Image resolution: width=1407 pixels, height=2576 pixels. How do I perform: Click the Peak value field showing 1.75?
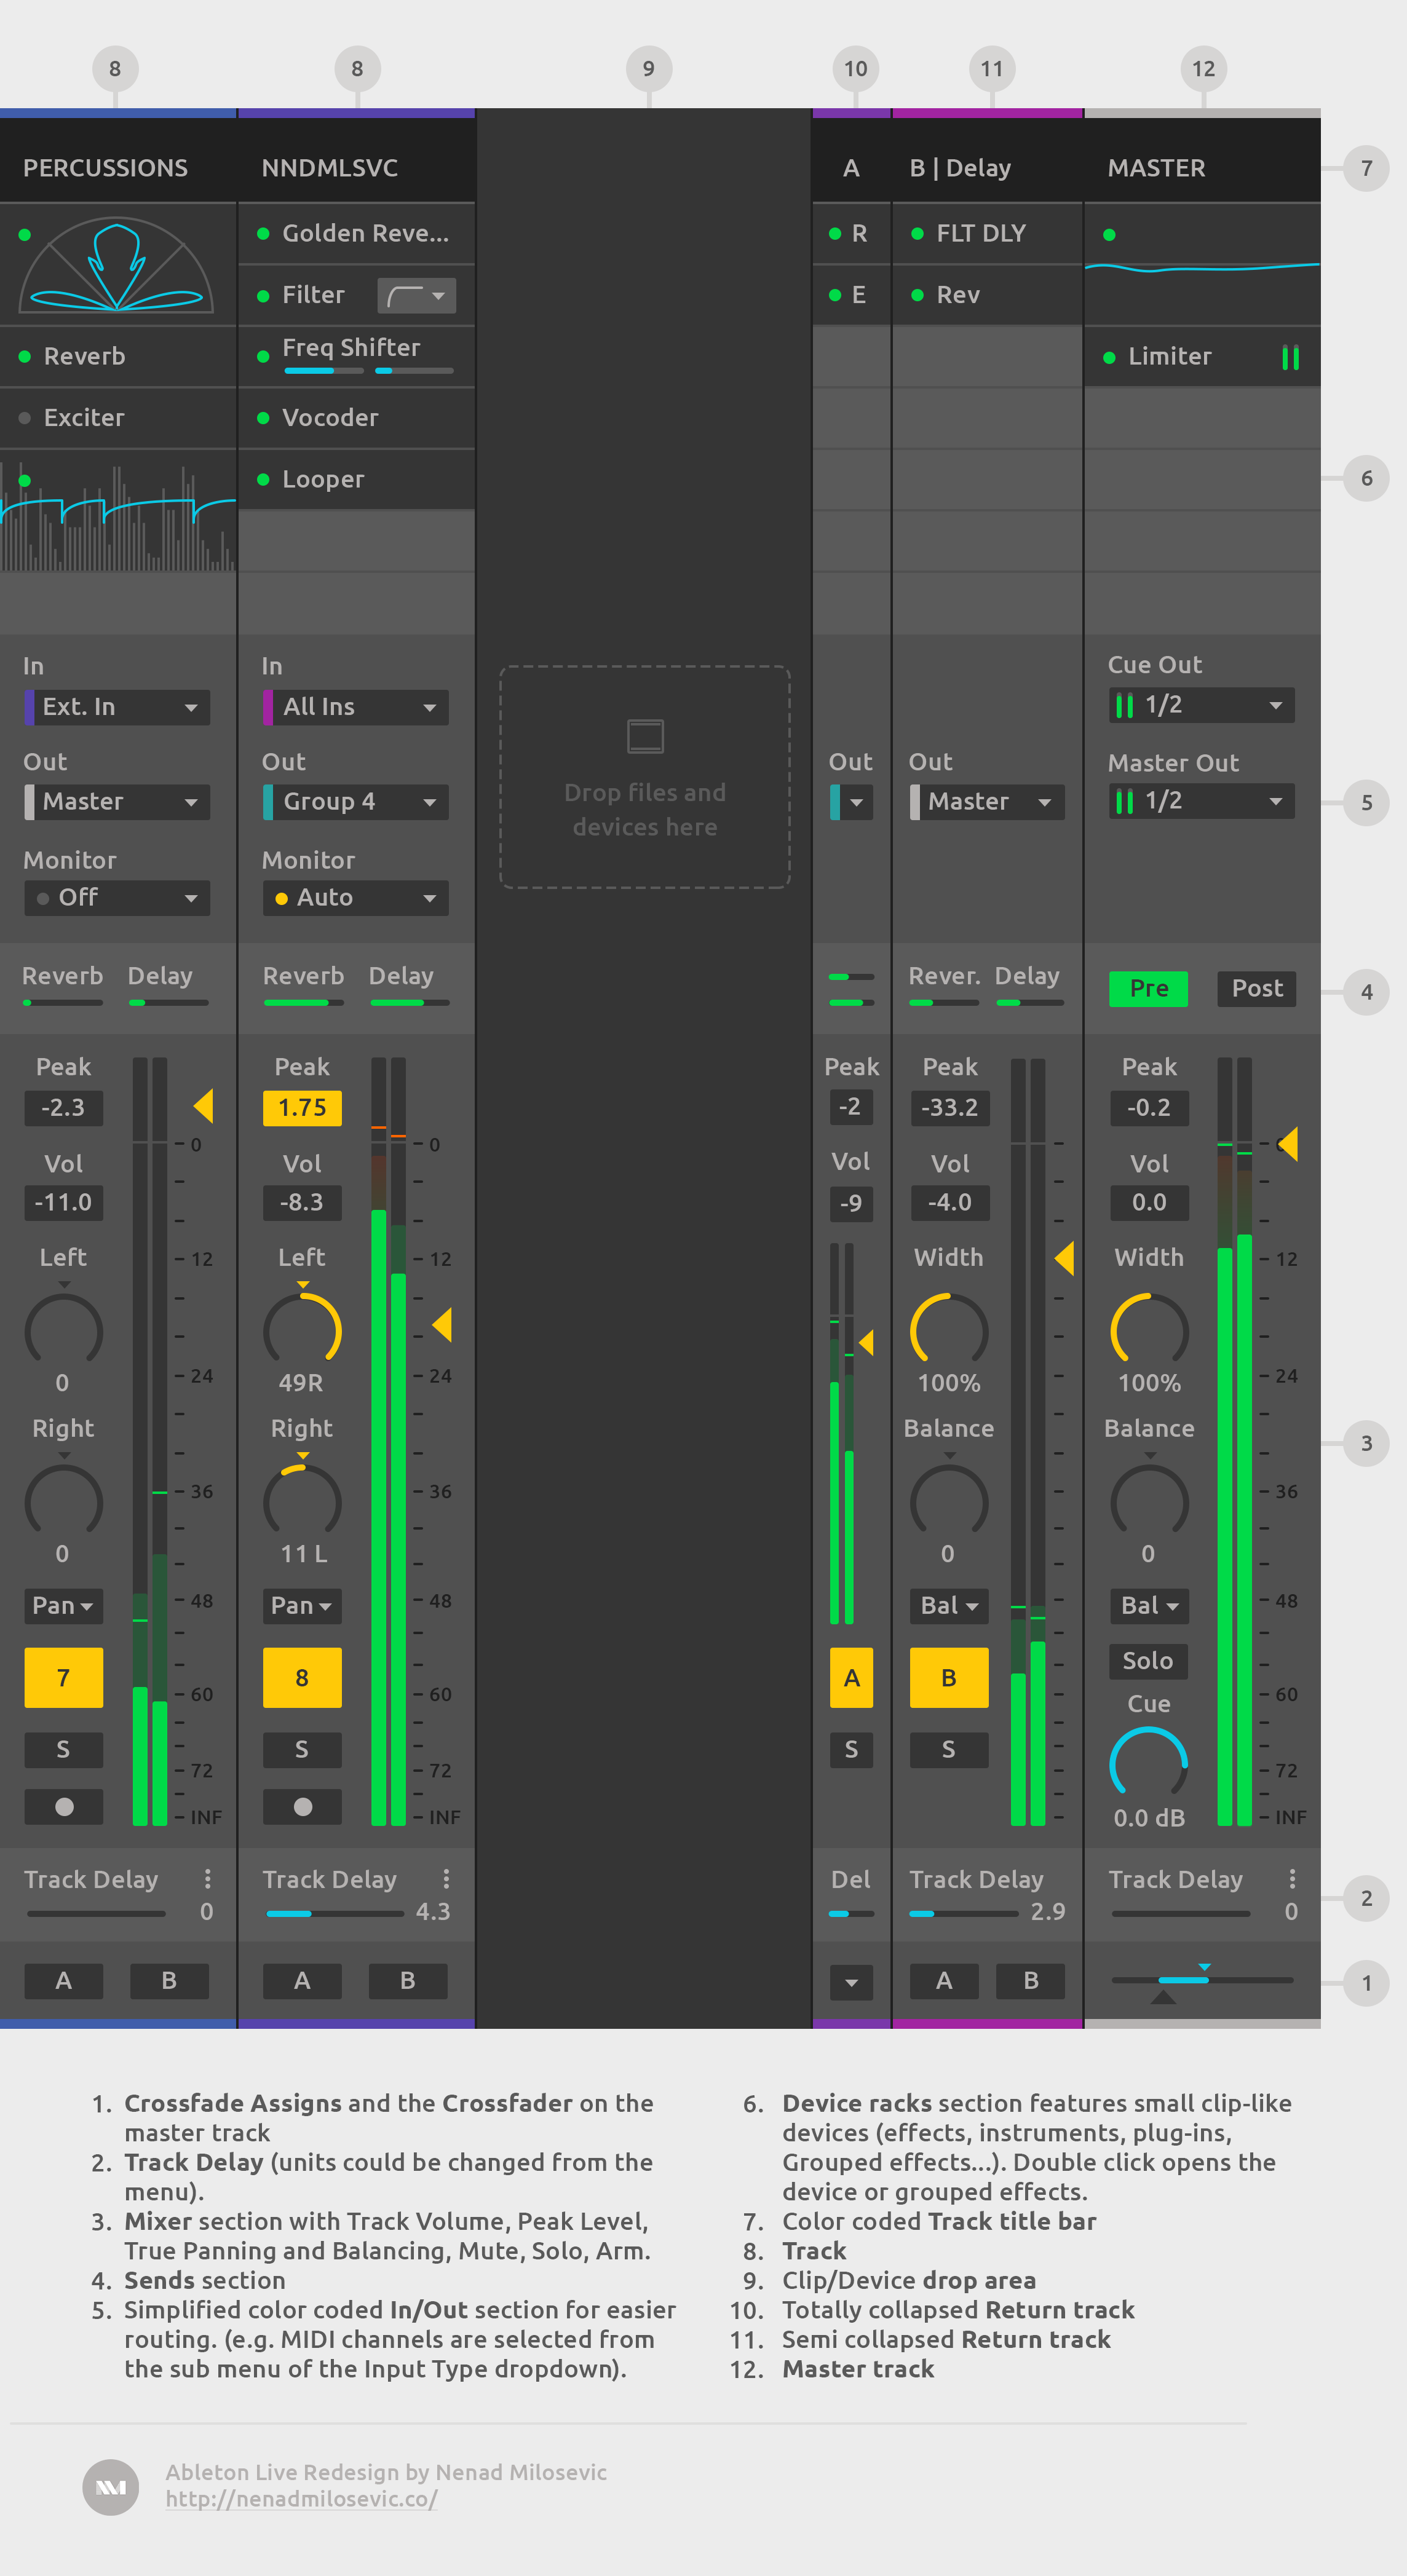tap(302, 1108)
